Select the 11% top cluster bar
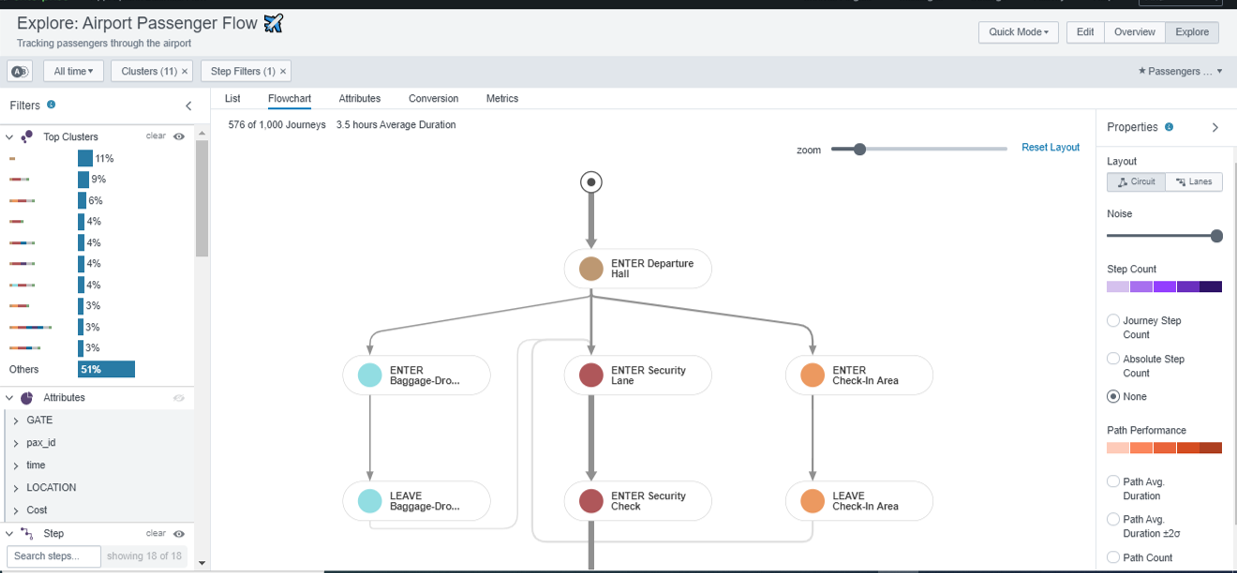Image resolution: width=1237 pixels, height=573 pixels. [x=85, y=158]
